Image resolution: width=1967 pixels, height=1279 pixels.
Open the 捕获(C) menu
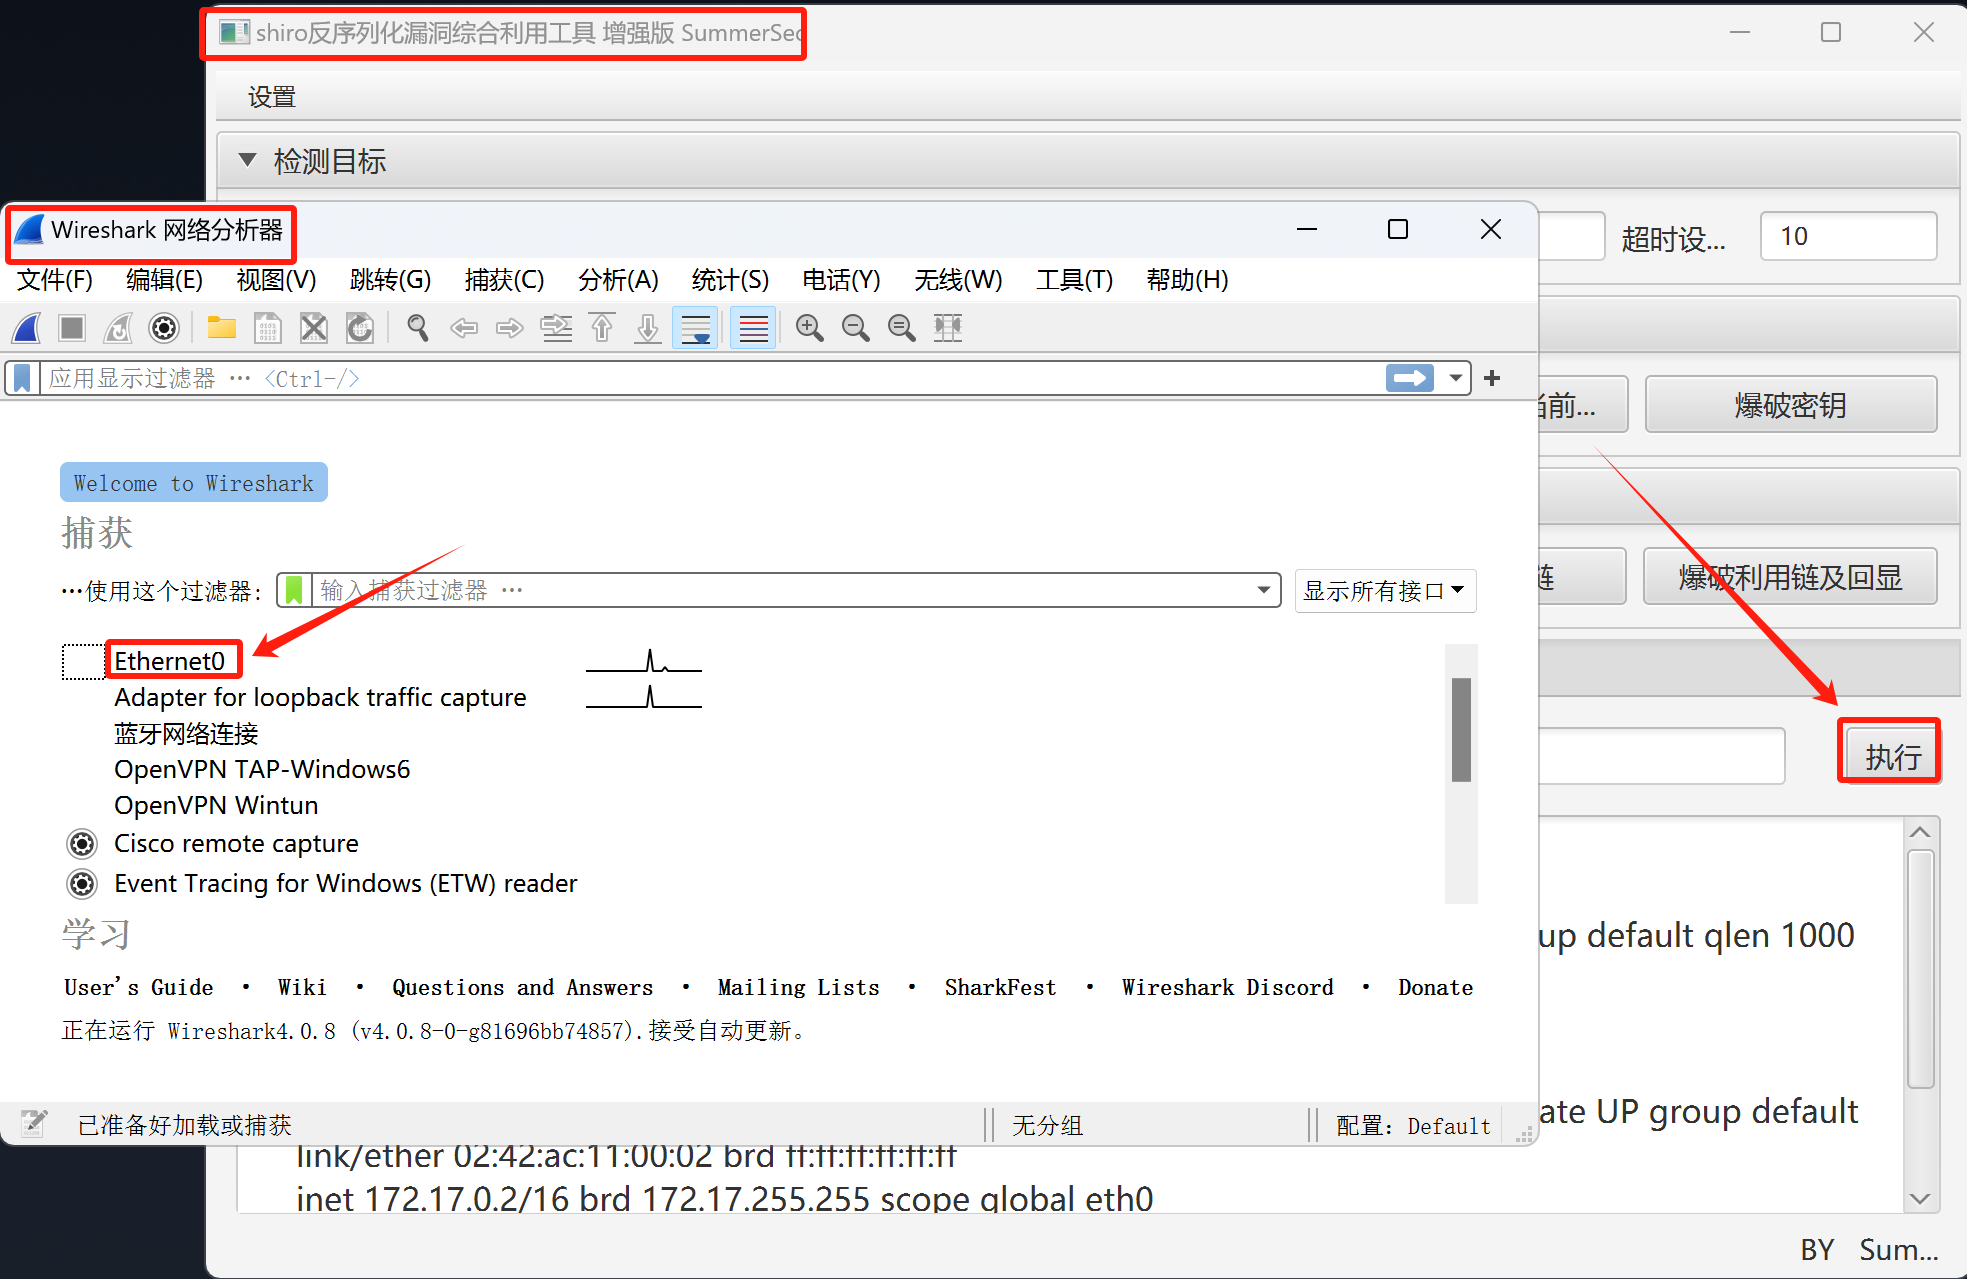pyautogui.click(x=504, y=280)
